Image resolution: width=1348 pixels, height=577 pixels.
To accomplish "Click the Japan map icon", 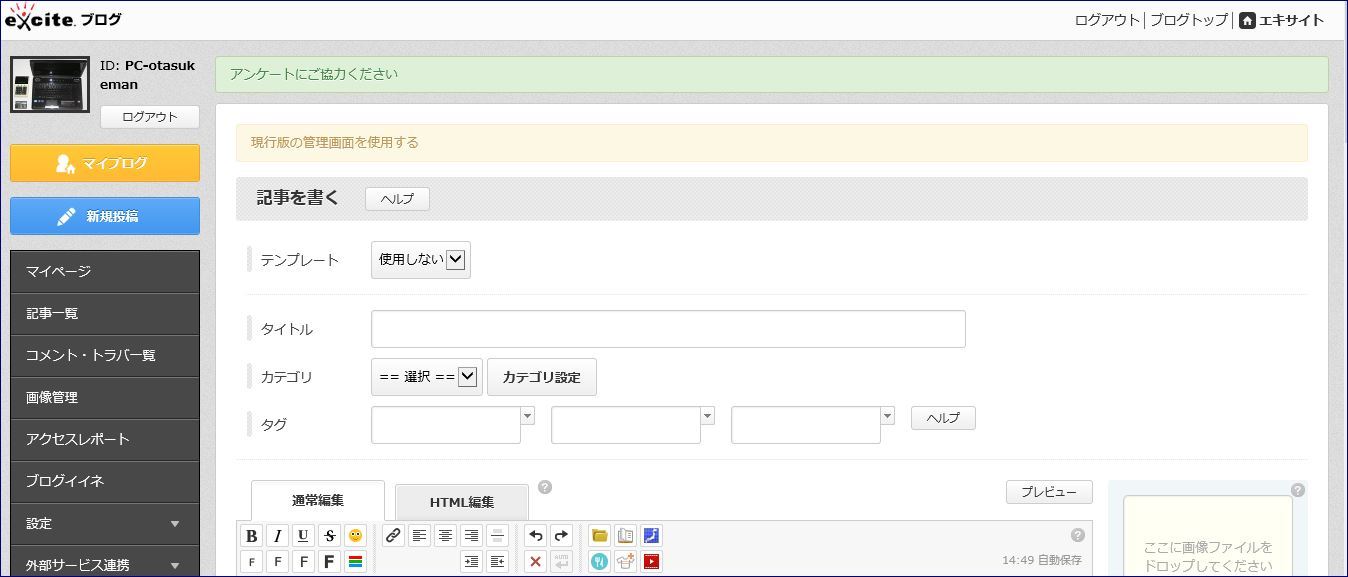I will 651,536.
